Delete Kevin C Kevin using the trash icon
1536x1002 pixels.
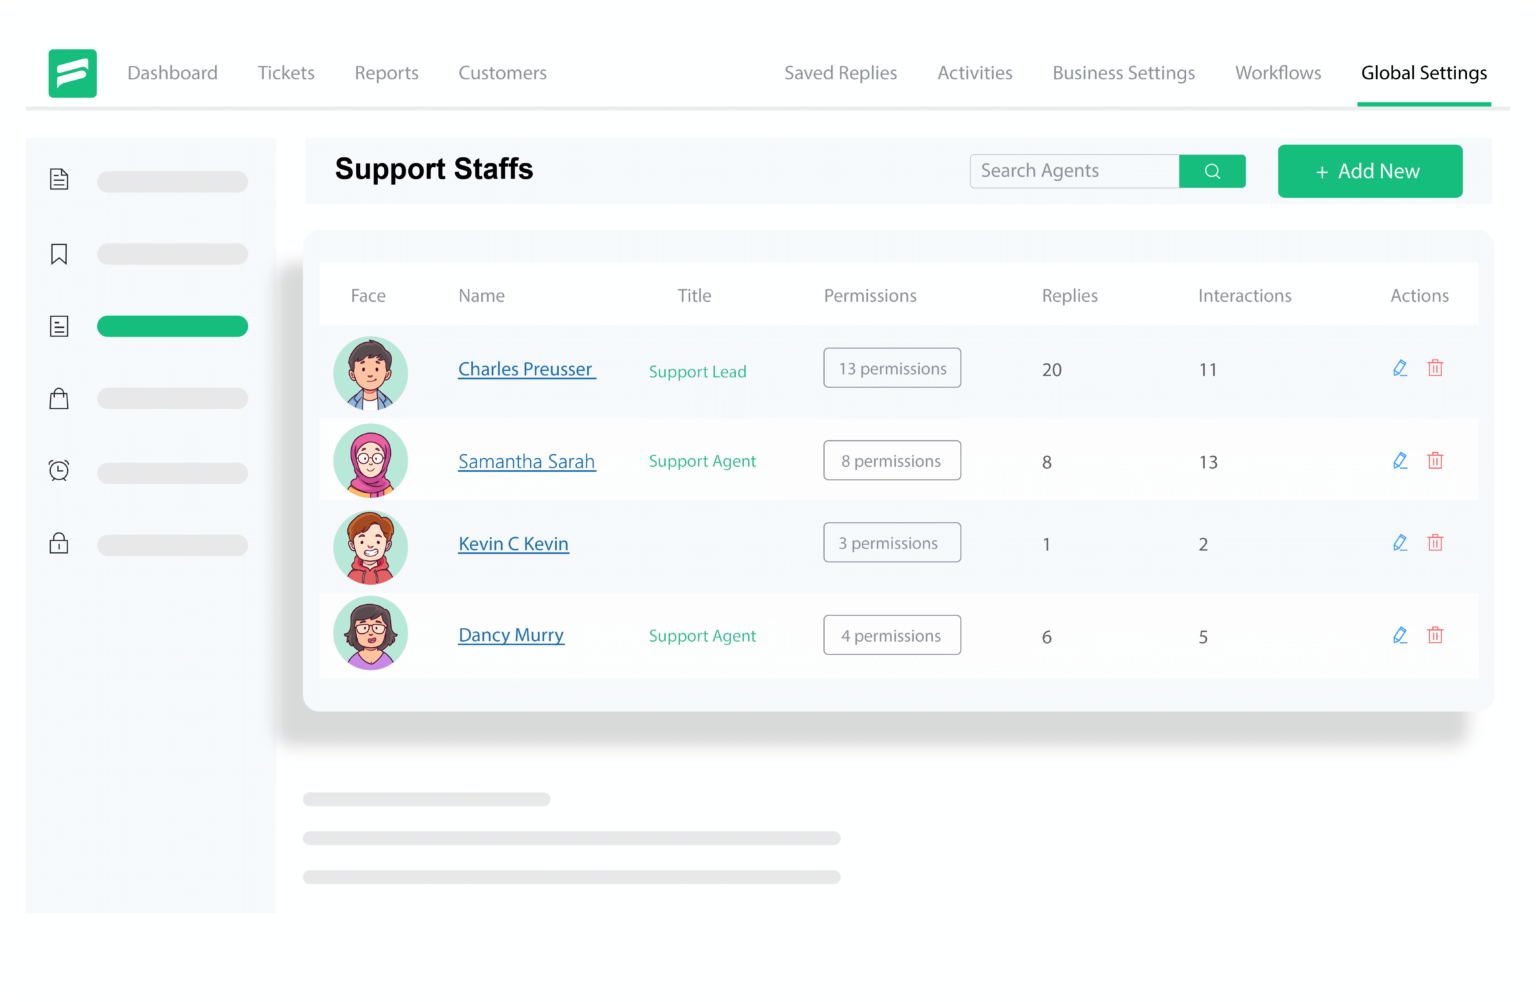pos(1435,542)
